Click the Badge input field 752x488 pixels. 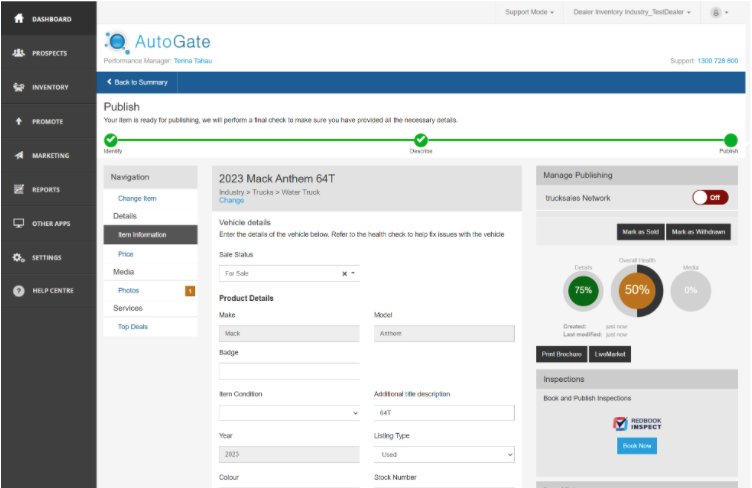(289, 371)
